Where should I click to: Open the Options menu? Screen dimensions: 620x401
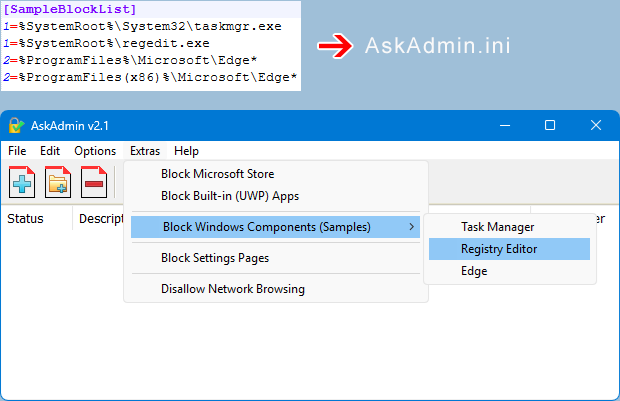pyautogui.click(x=95, y=151)
